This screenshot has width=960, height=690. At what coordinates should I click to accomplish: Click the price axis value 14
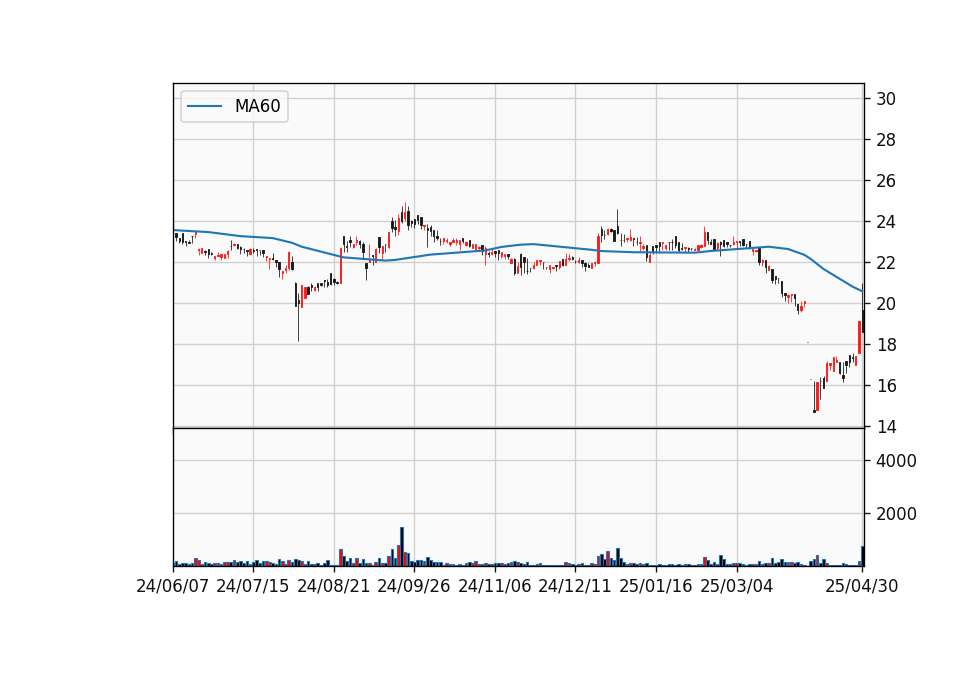coord(886,427)
